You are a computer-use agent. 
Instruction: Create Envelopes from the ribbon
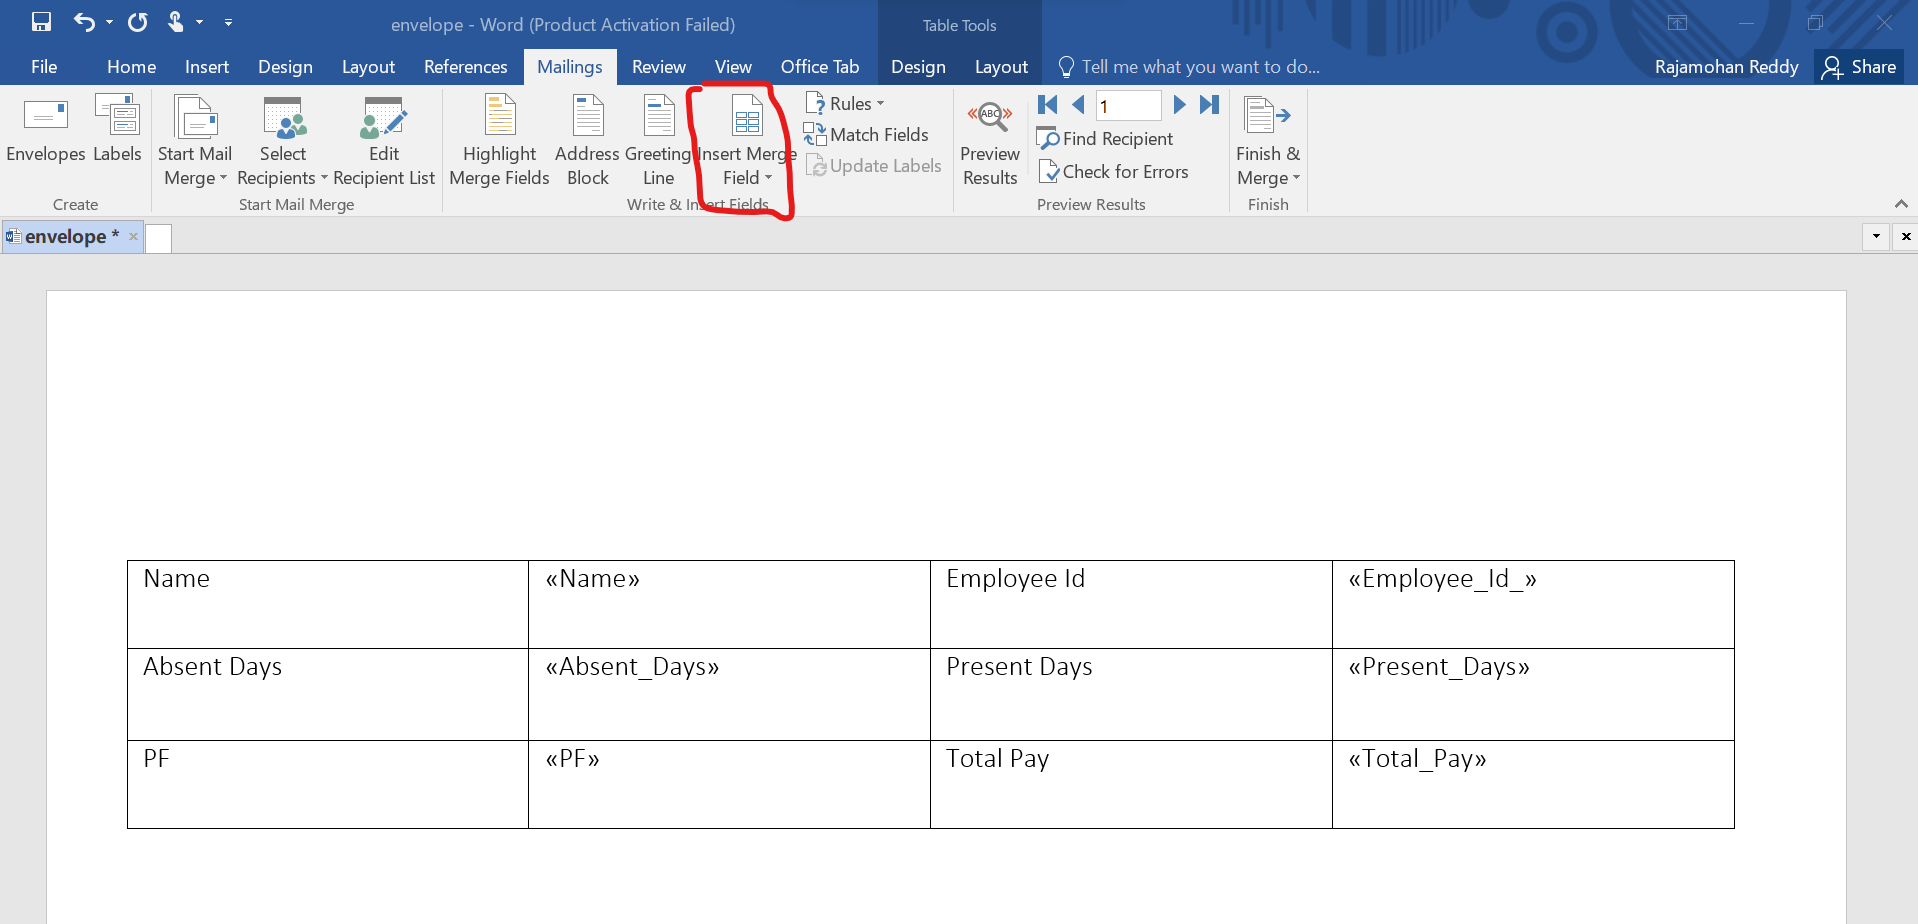46,130
